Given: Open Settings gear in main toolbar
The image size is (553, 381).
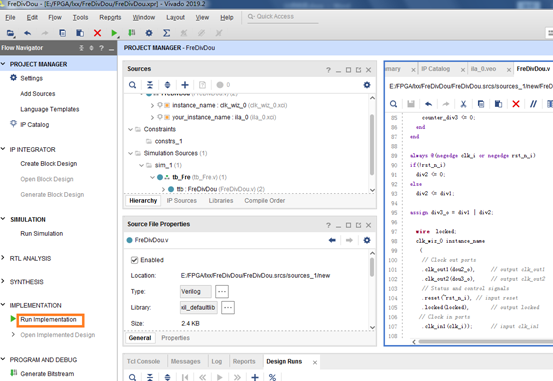Looking at the screenshot, I should click(x=149, y=33).
